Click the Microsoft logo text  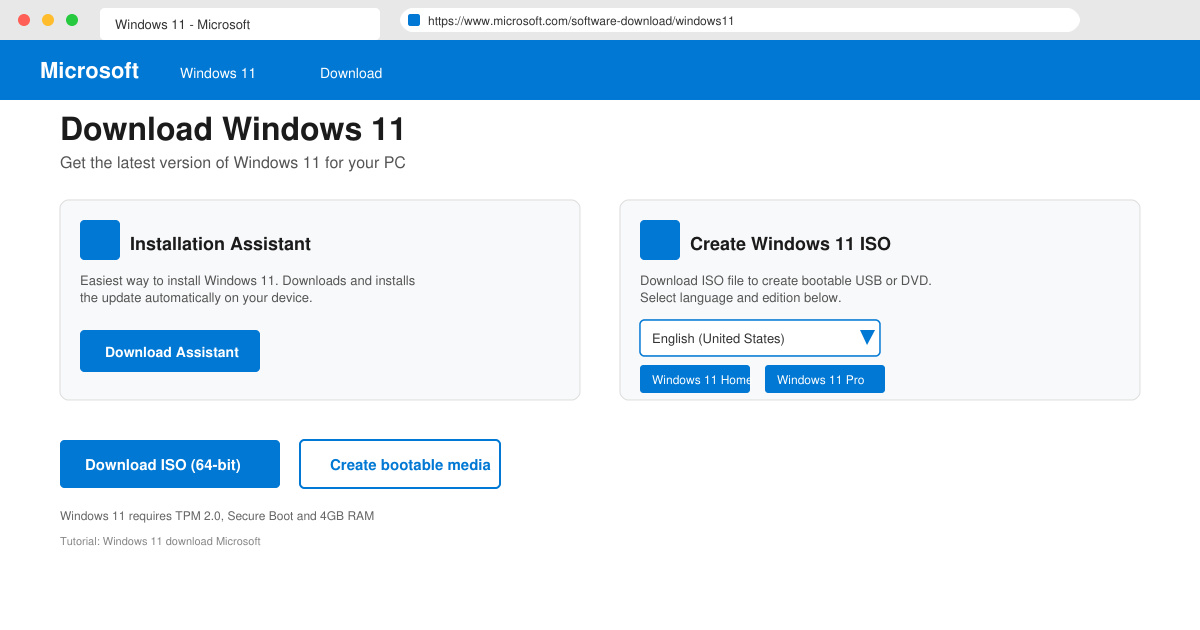point(89,71)
